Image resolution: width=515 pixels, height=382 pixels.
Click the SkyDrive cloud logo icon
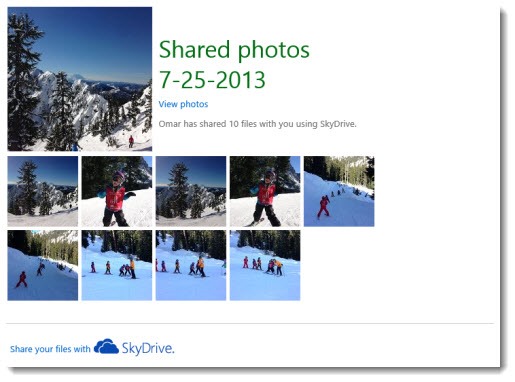tap(106, 347)
